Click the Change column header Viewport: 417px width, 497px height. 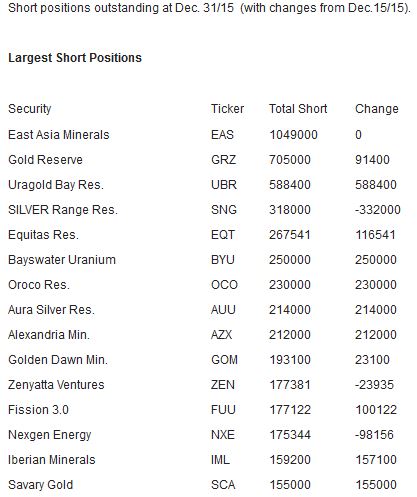(x=377, y=109)
